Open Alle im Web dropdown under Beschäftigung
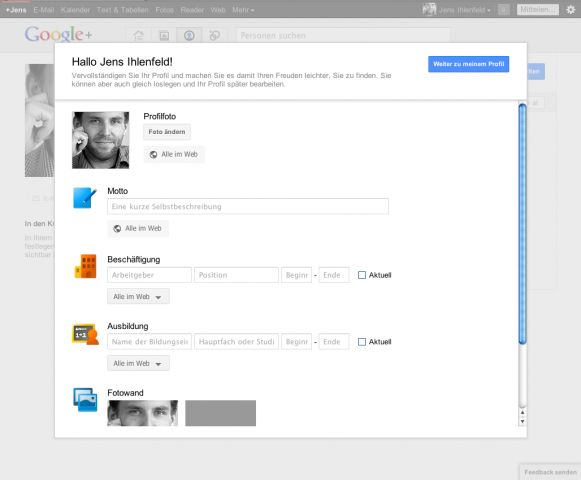581x480 pixels. point(138,297)
